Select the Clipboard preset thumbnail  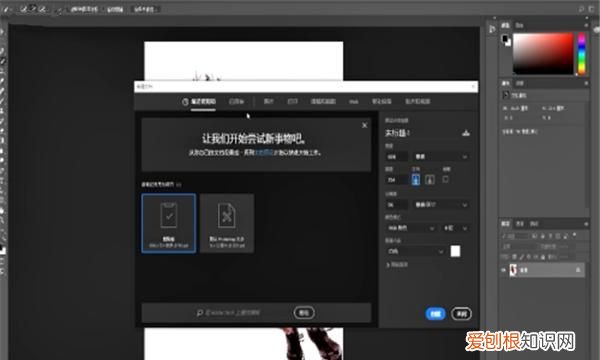pos(169,223)
